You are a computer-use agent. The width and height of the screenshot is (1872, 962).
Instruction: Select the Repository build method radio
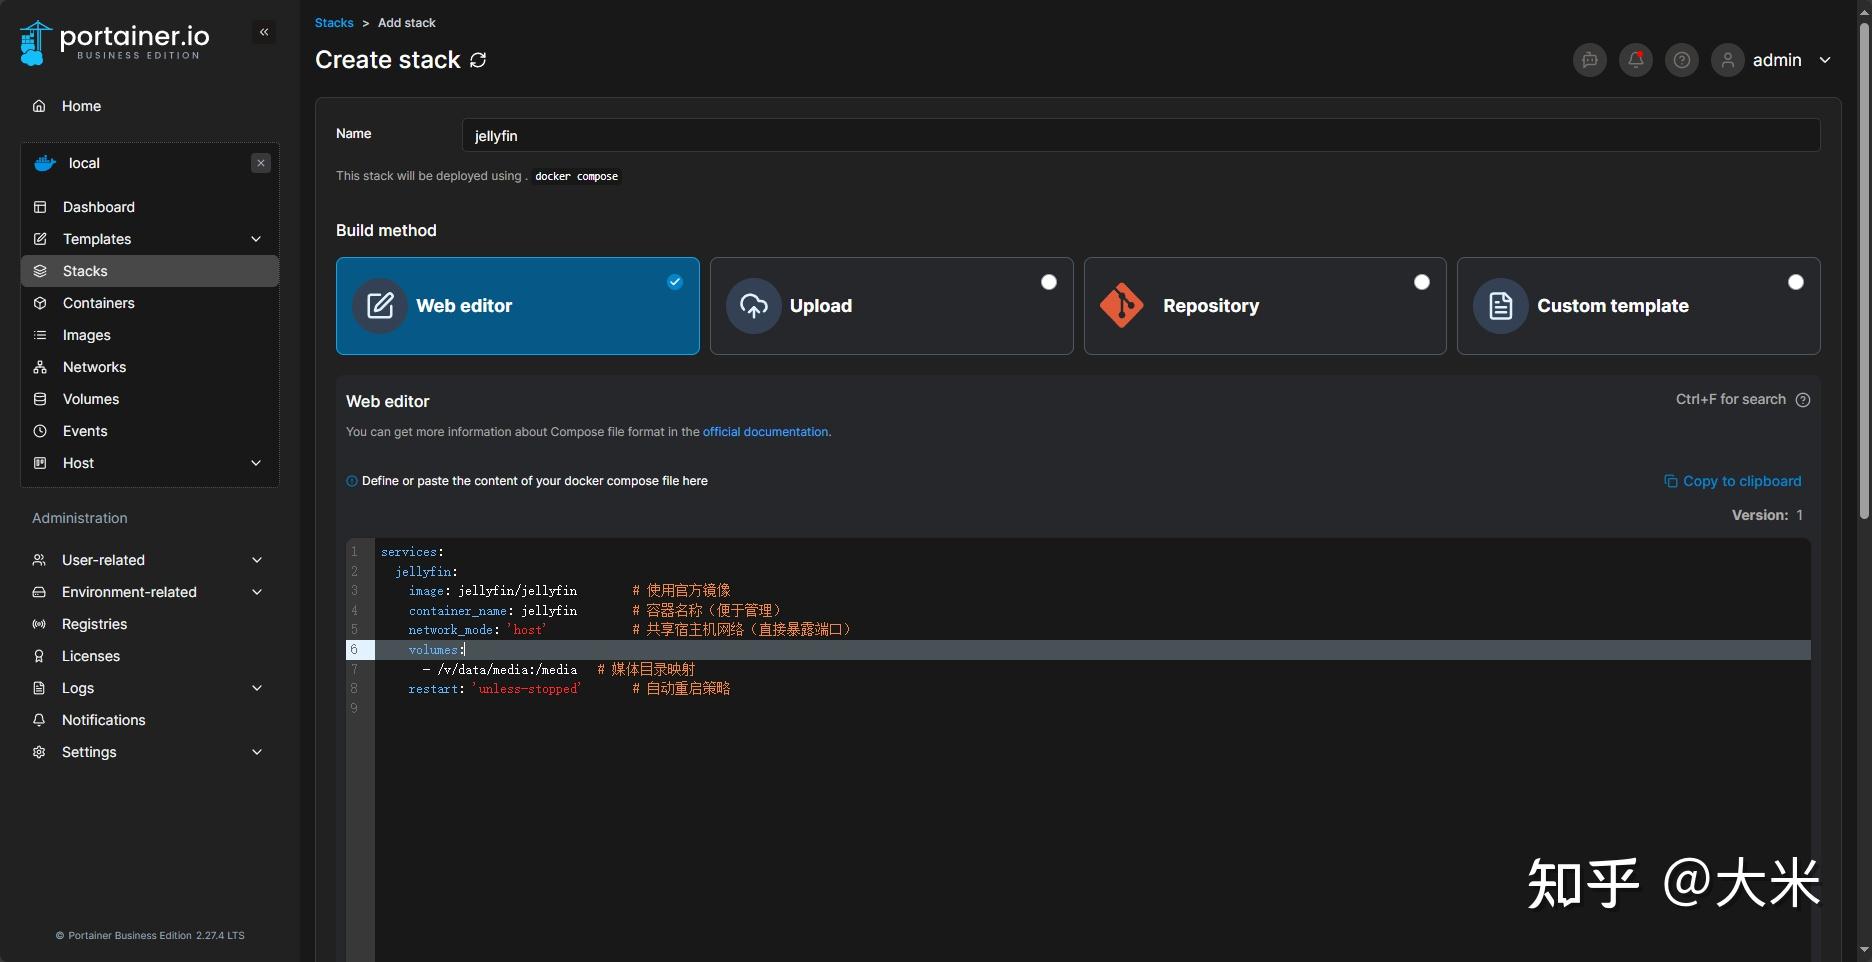1422,282
